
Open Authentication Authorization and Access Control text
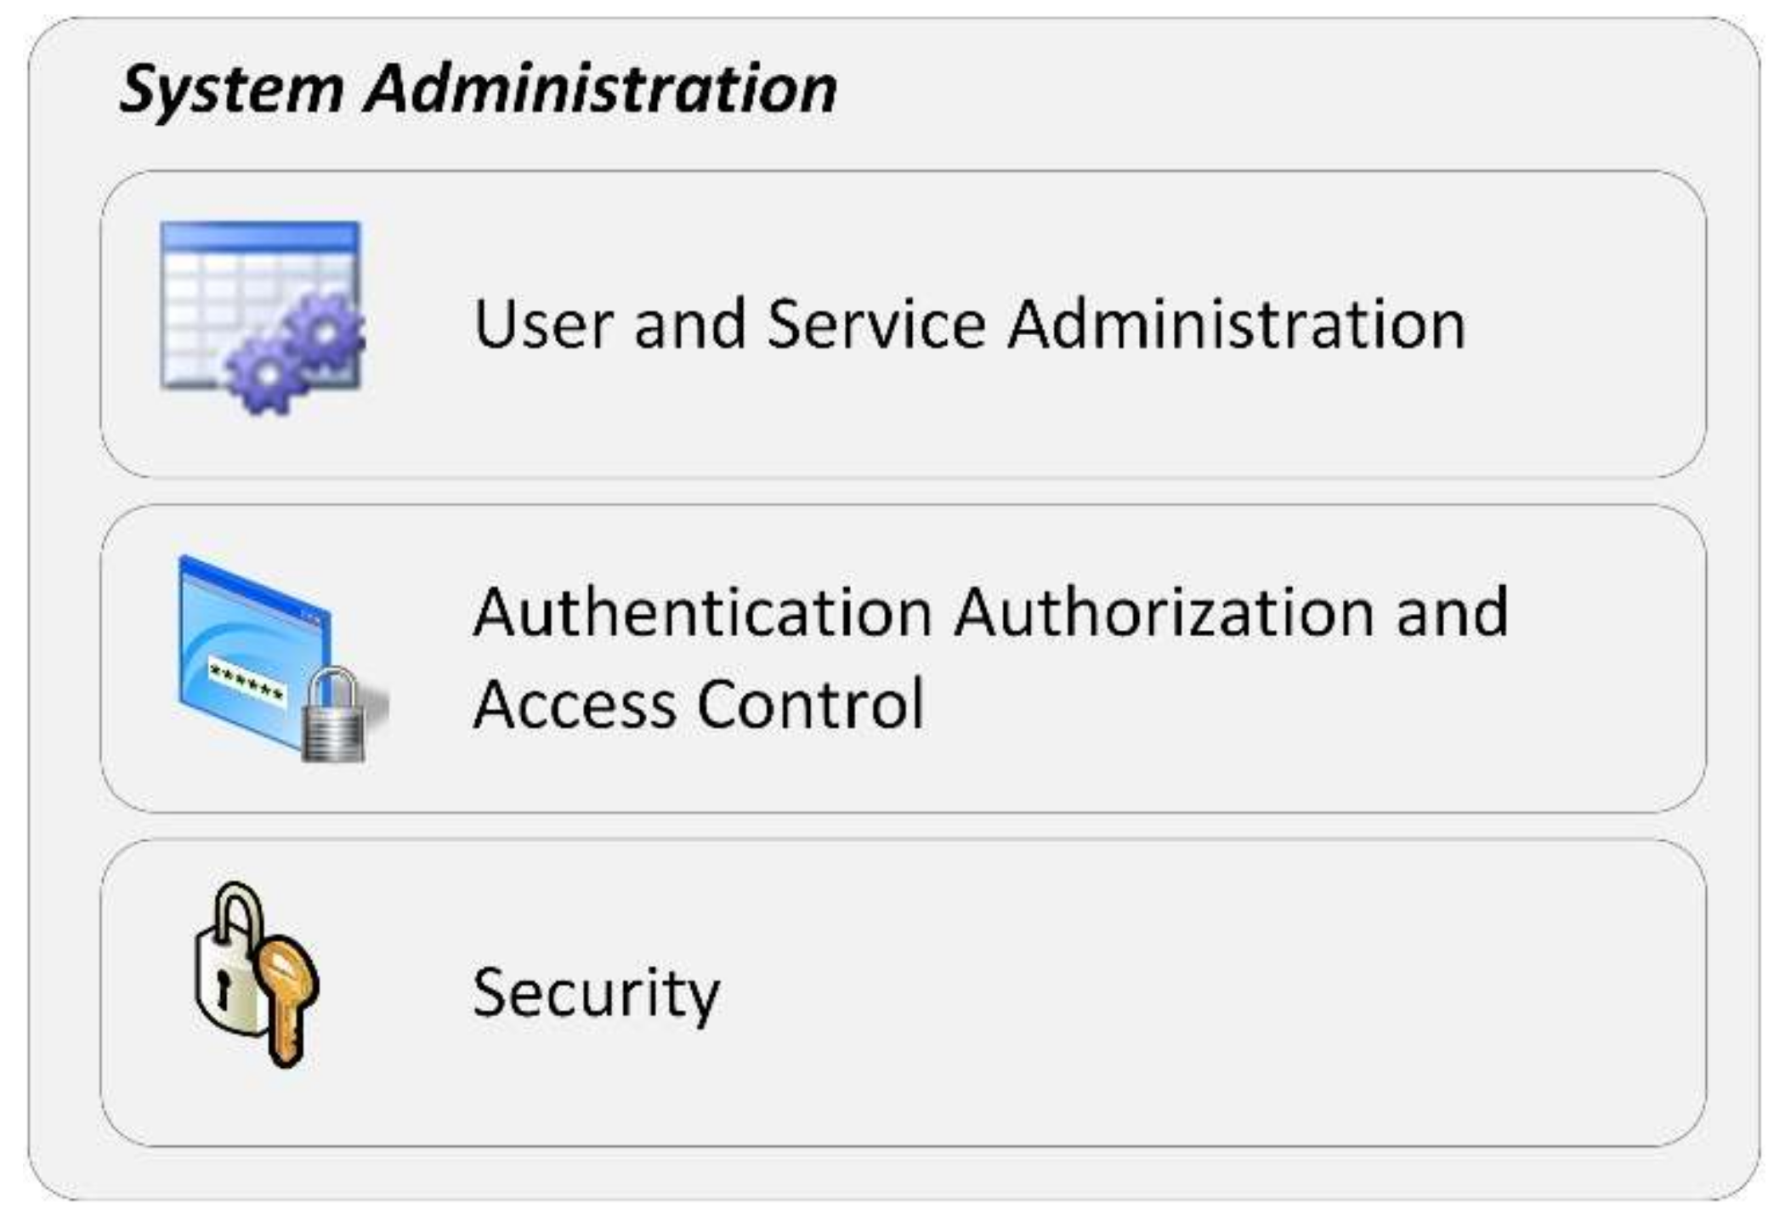pyautogui.click(x=990, y=658)
